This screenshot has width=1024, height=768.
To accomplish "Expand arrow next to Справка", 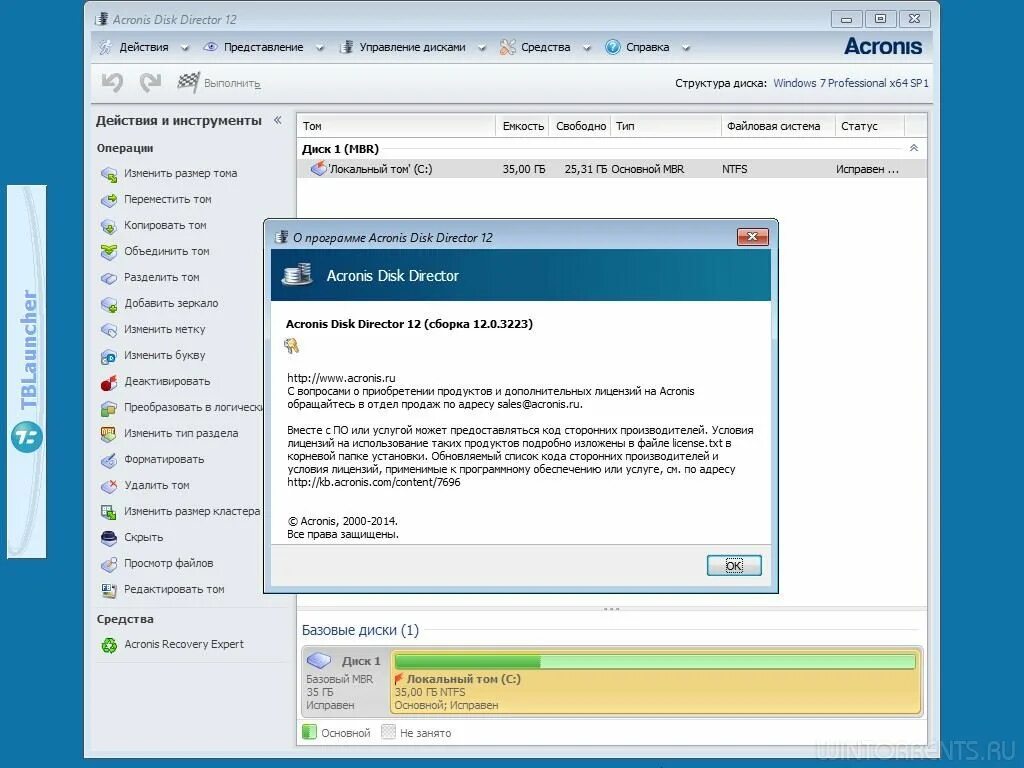I will [686, 48].
